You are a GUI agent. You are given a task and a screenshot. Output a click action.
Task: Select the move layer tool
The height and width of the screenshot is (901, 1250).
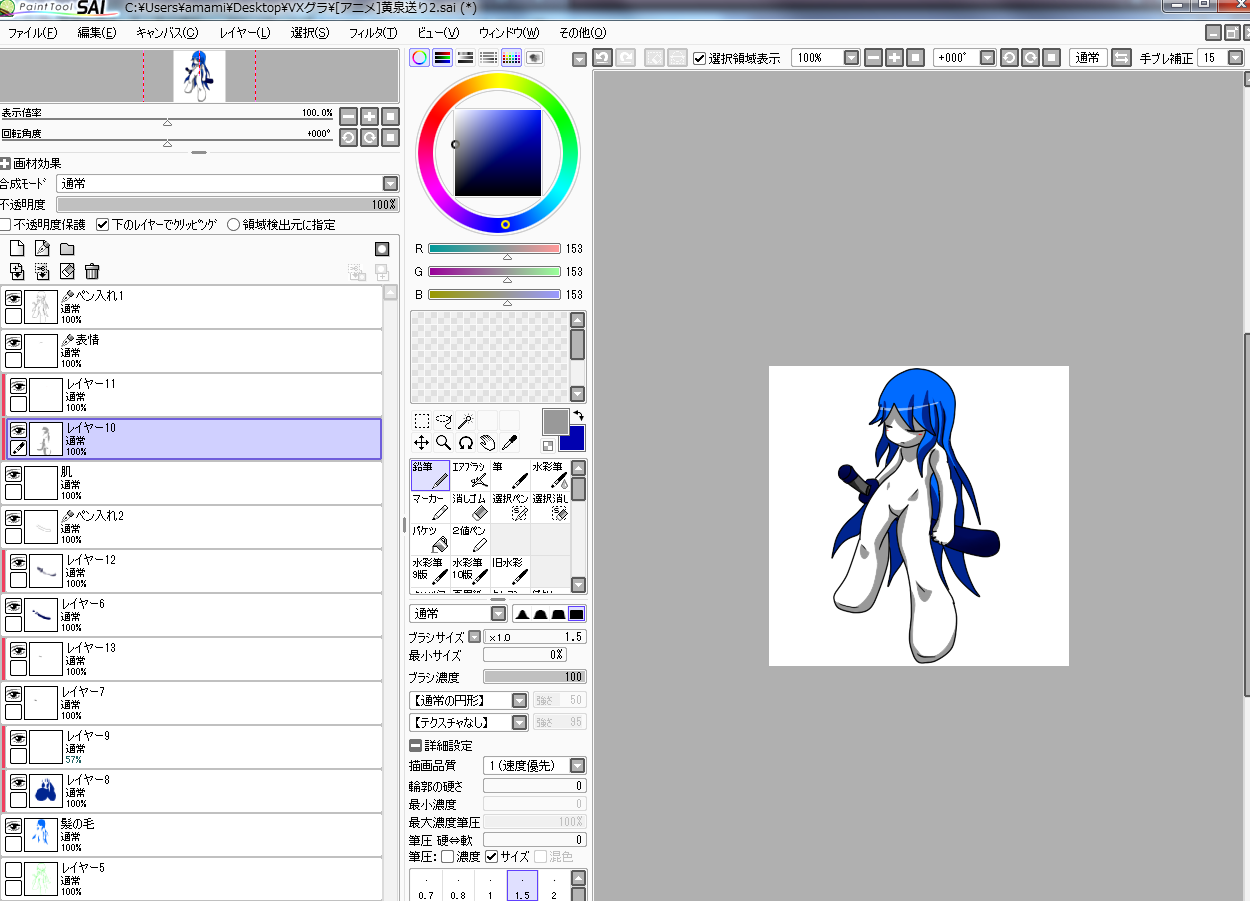[x=422, y=442]
